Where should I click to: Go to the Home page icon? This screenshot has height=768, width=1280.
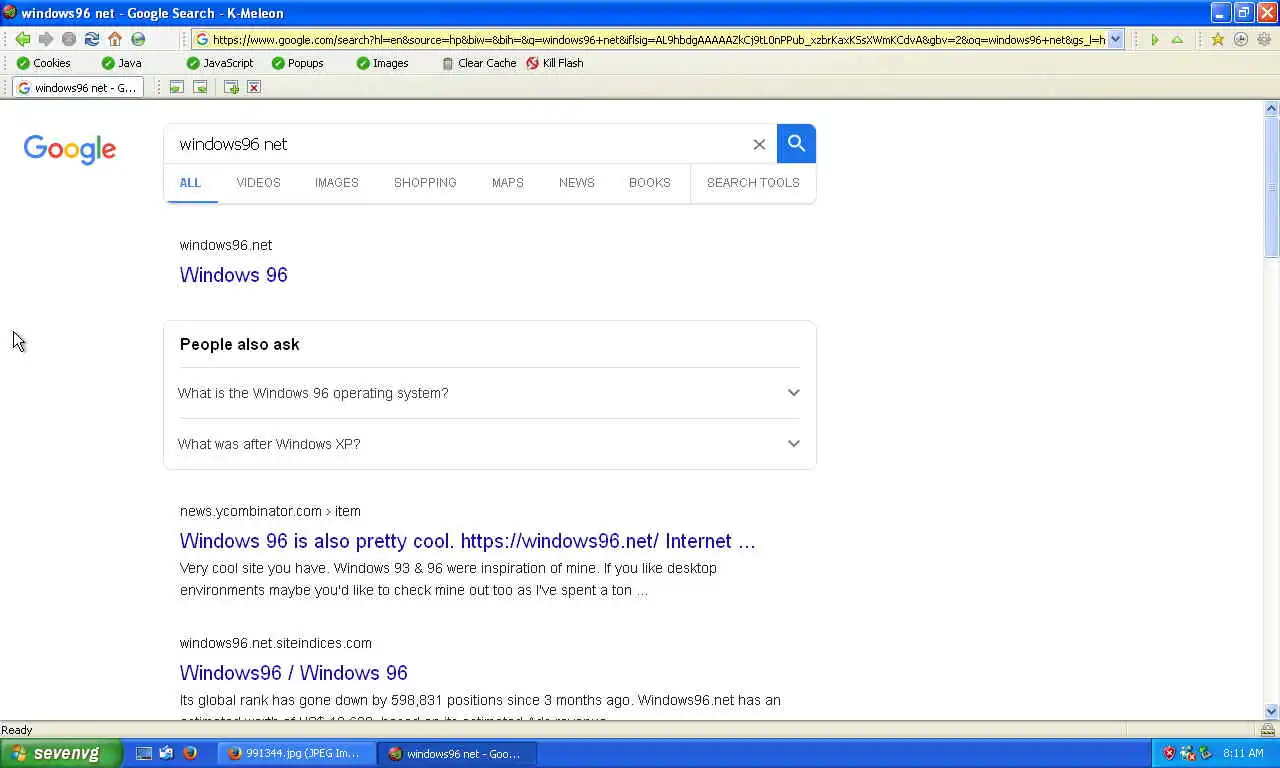[x=115, y=39]
